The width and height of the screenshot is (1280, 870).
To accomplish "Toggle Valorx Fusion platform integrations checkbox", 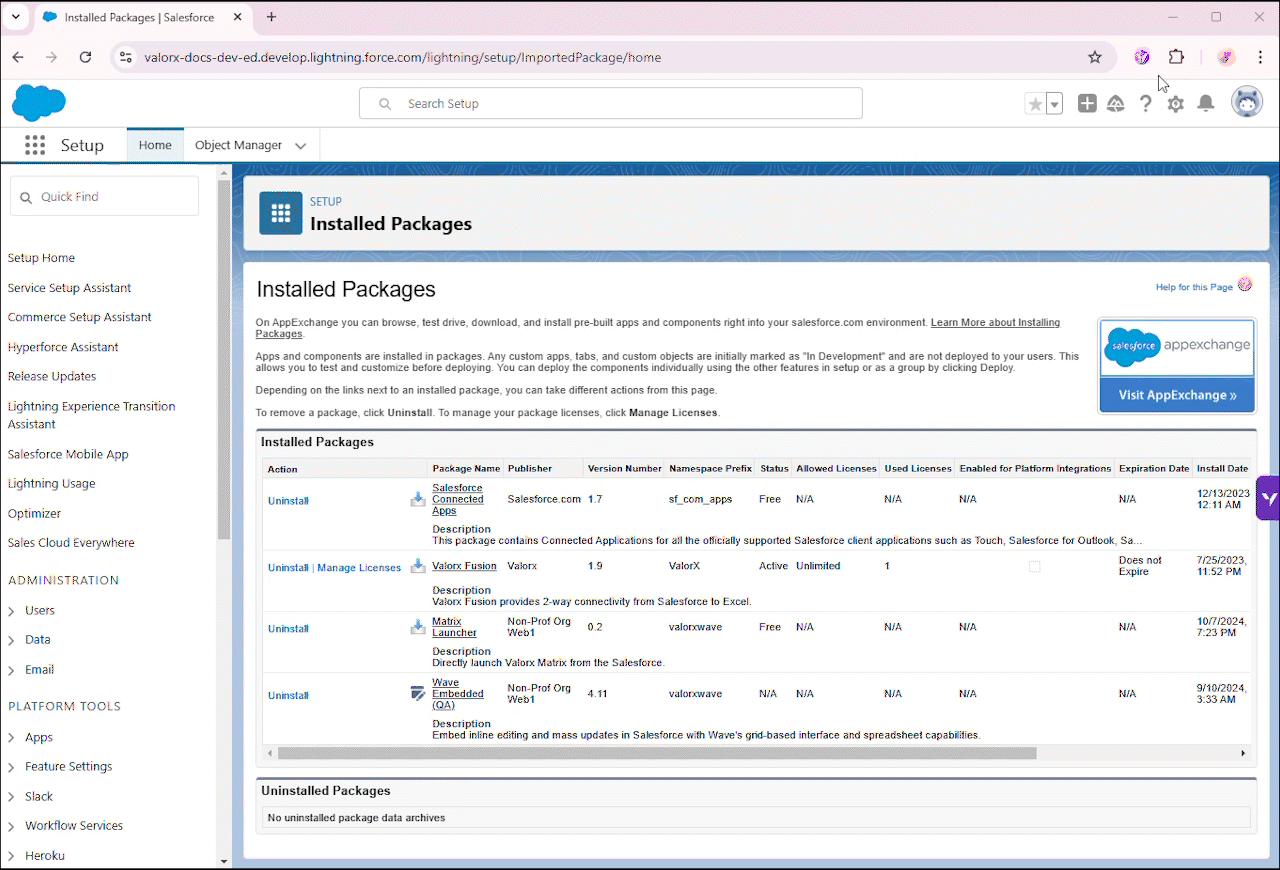I will click(1034, 566).
